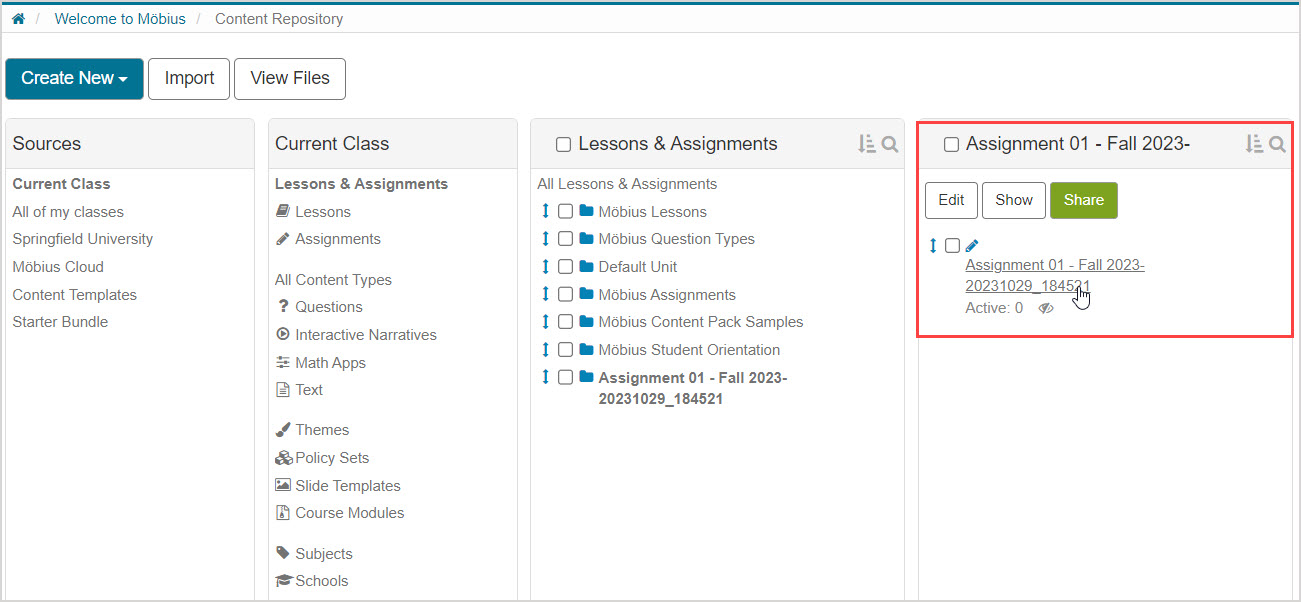This screenshot has height=602, width=1301.
Task: Expand the Möbius Assignments folder
Action: (666, 295)
